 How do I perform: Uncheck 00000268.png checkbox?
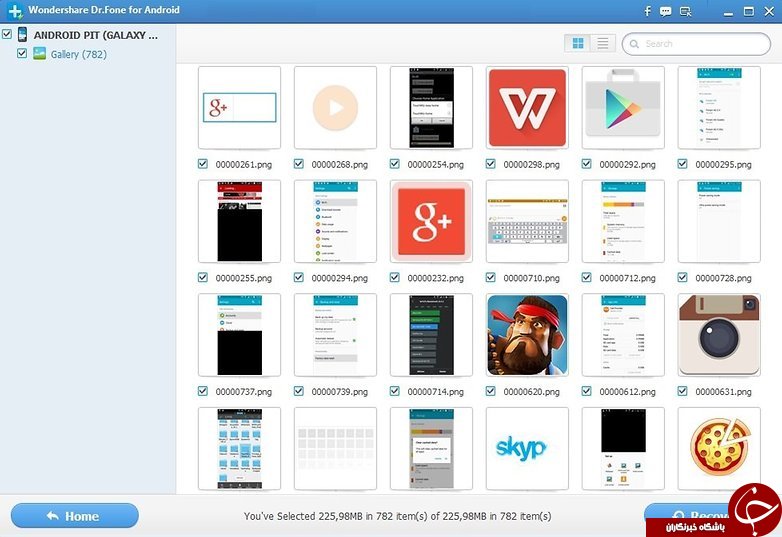click(299, 164)
